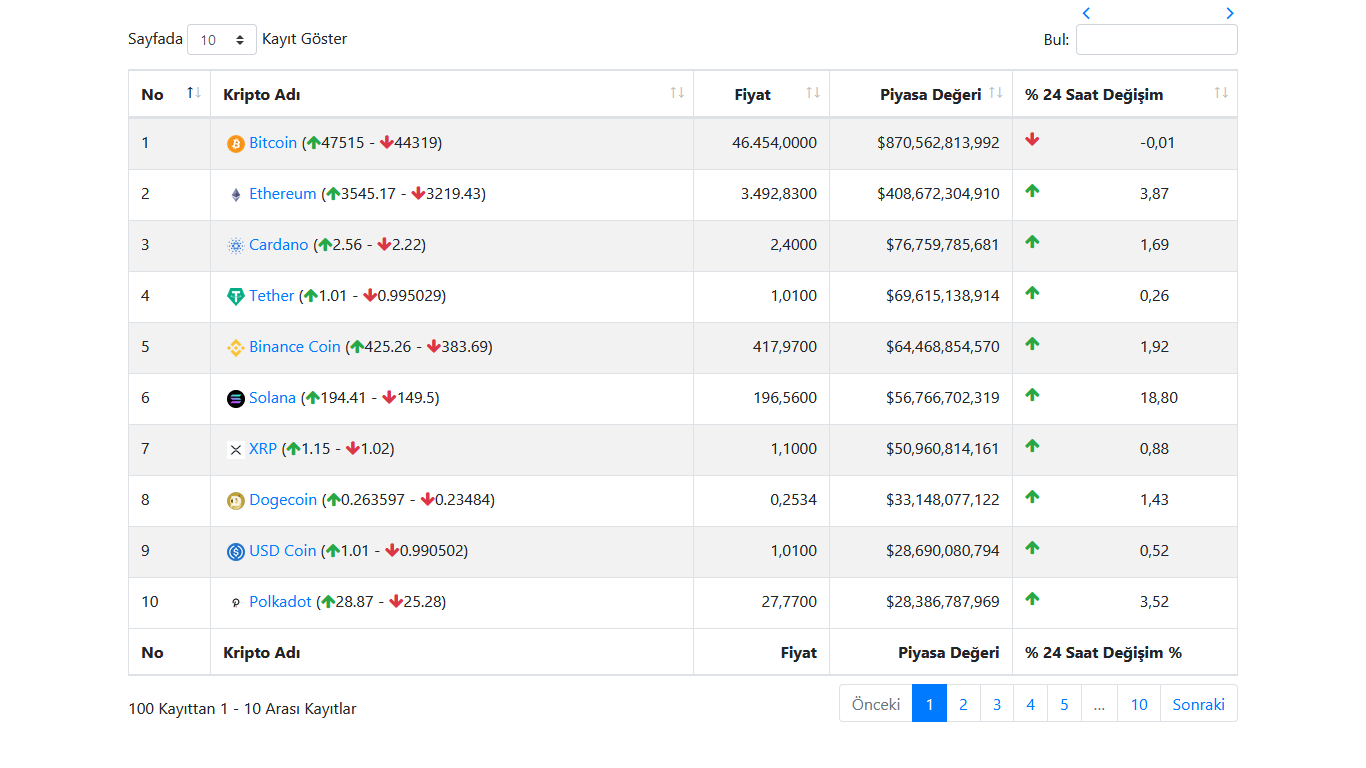
Task: Click the left chevron arrow above search
Action: pos(1086,13)
